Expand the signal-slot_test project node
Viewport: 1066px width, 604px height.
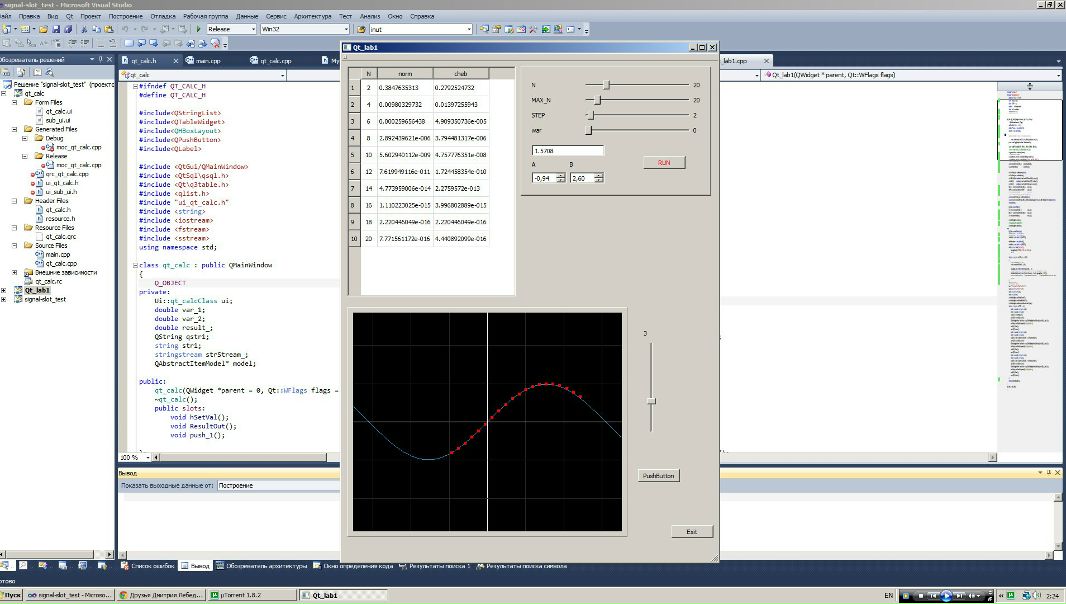[5, 299]
